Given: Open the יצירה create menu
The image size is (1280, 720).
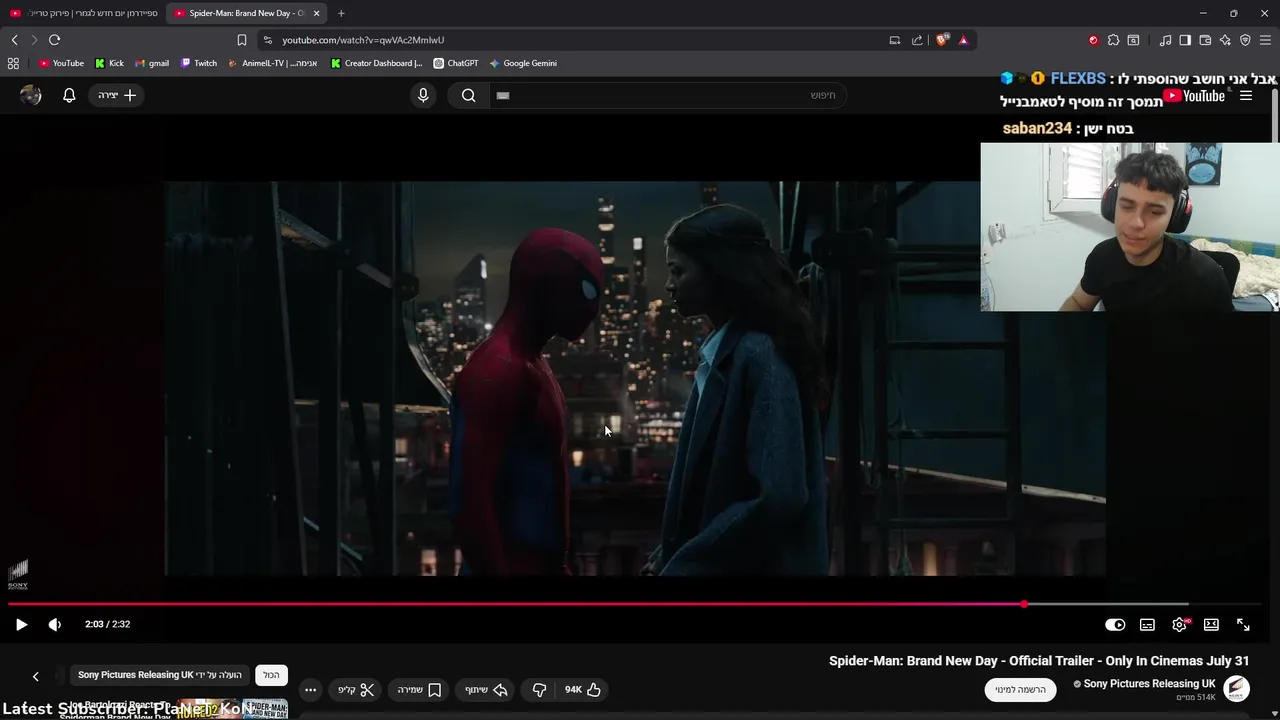Looking at the screenshot, I should [x=117, y=95].
